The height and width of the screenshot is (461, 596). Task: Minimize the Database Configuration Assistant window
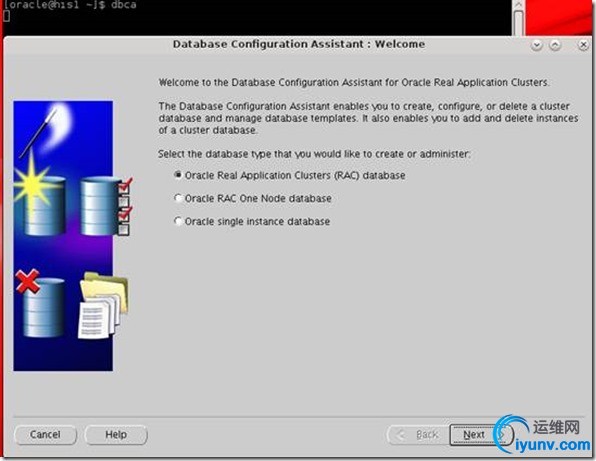point(537,45)
